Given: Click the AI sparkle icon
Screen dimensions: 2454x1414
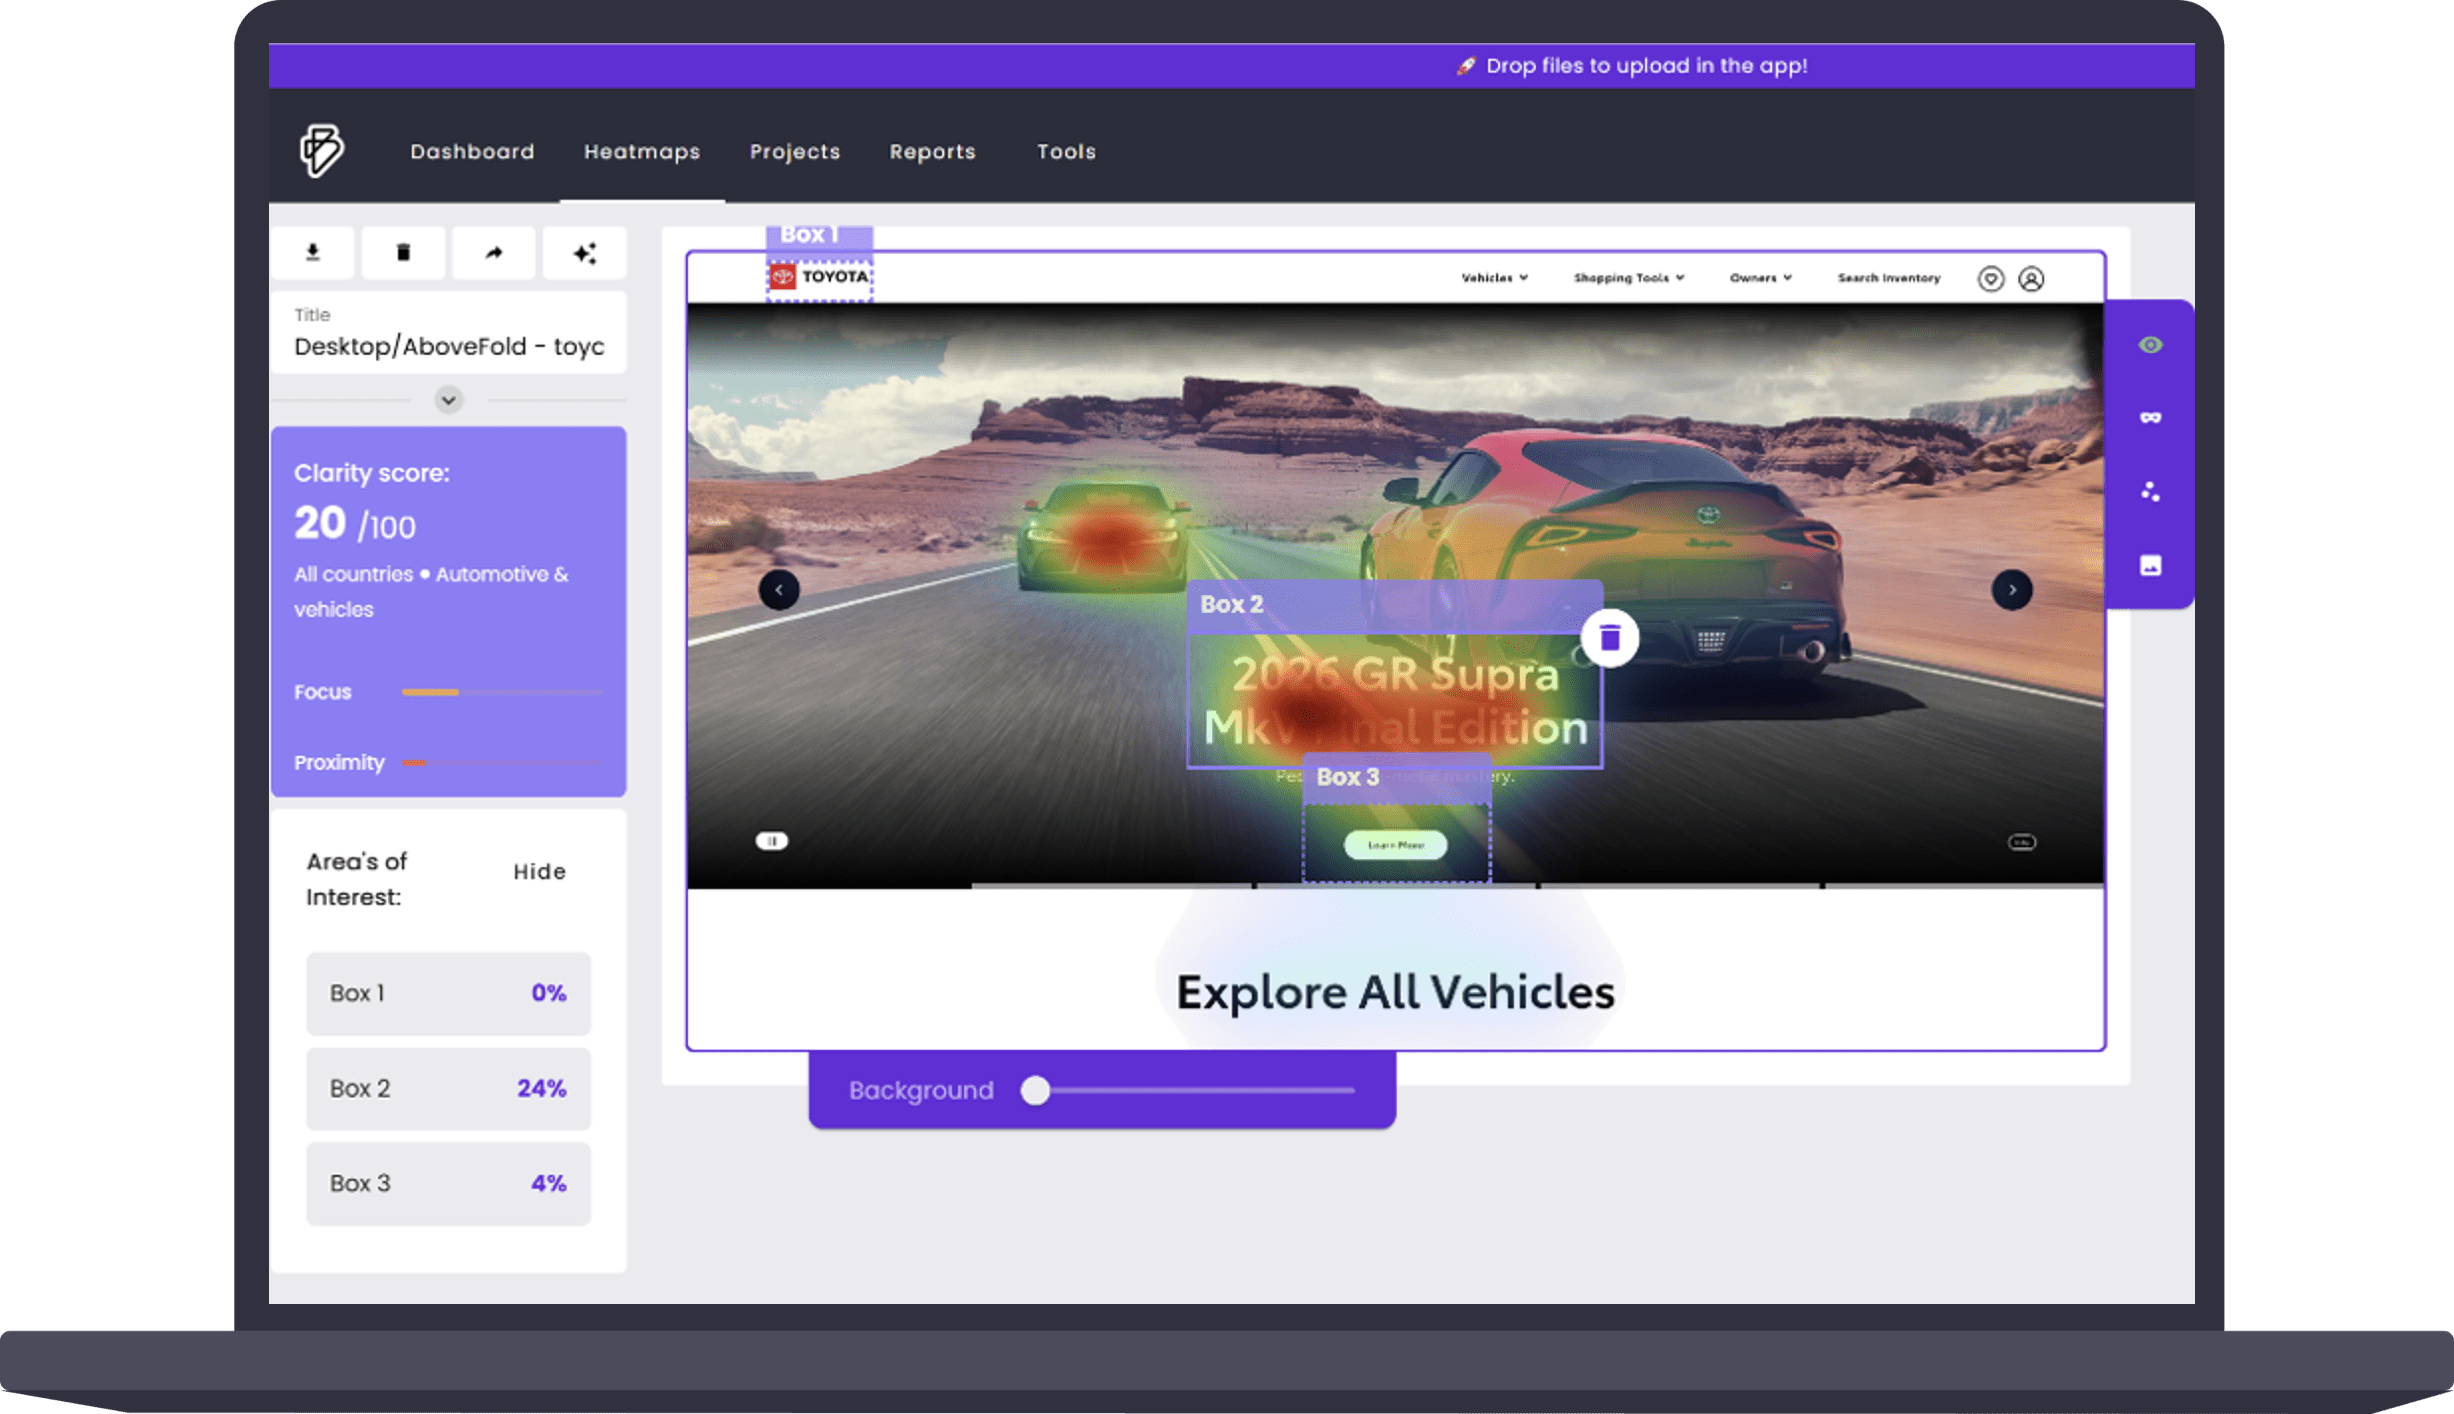Looking at the screenshot, I should click(585, 252).
